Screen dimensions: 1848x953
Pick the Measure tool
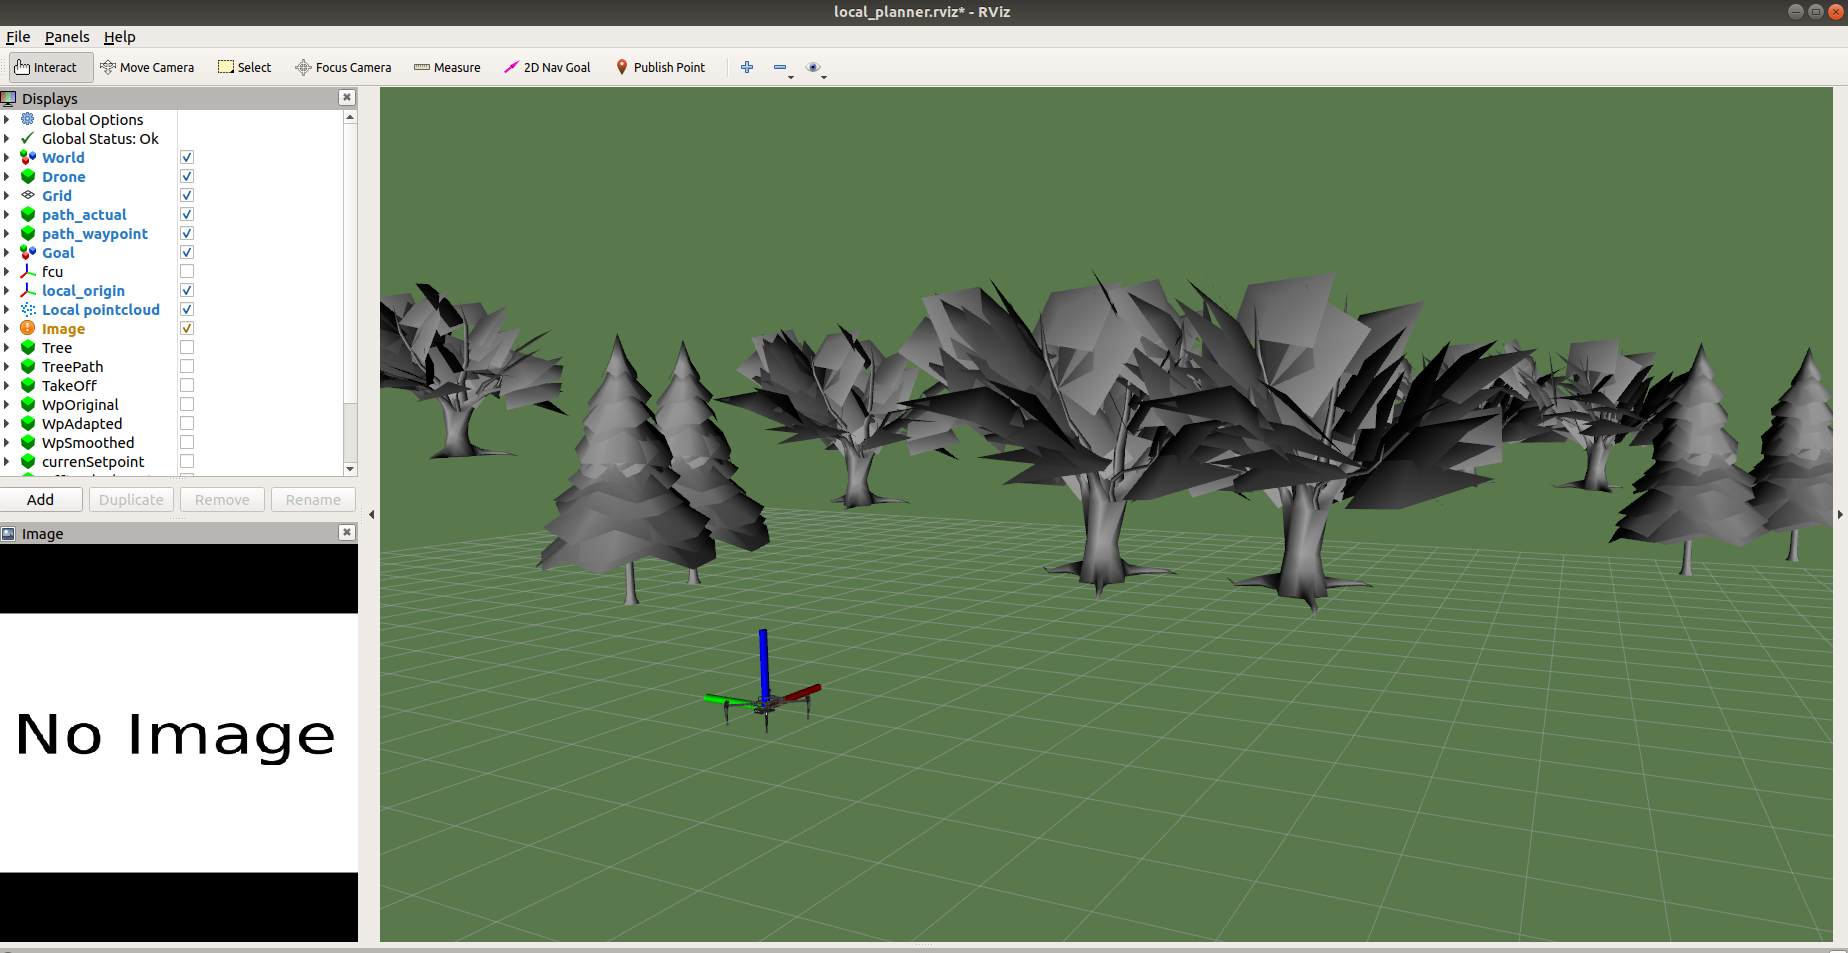tap(447, 68)
